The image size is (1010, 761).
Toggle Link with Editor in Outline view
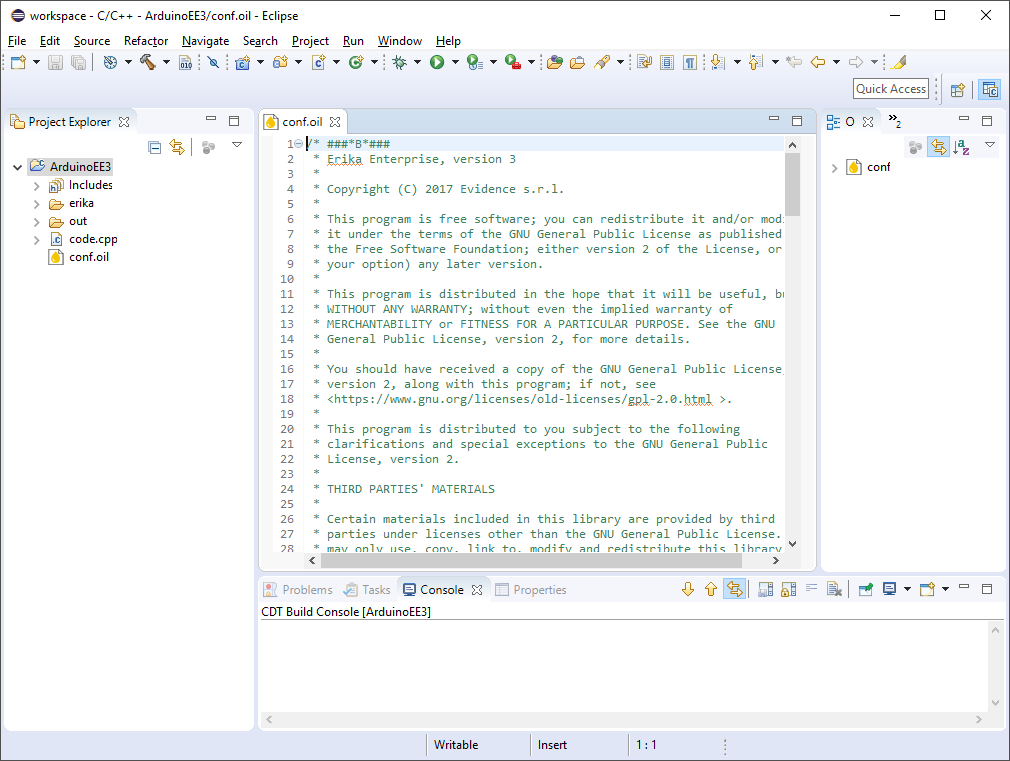939,148
